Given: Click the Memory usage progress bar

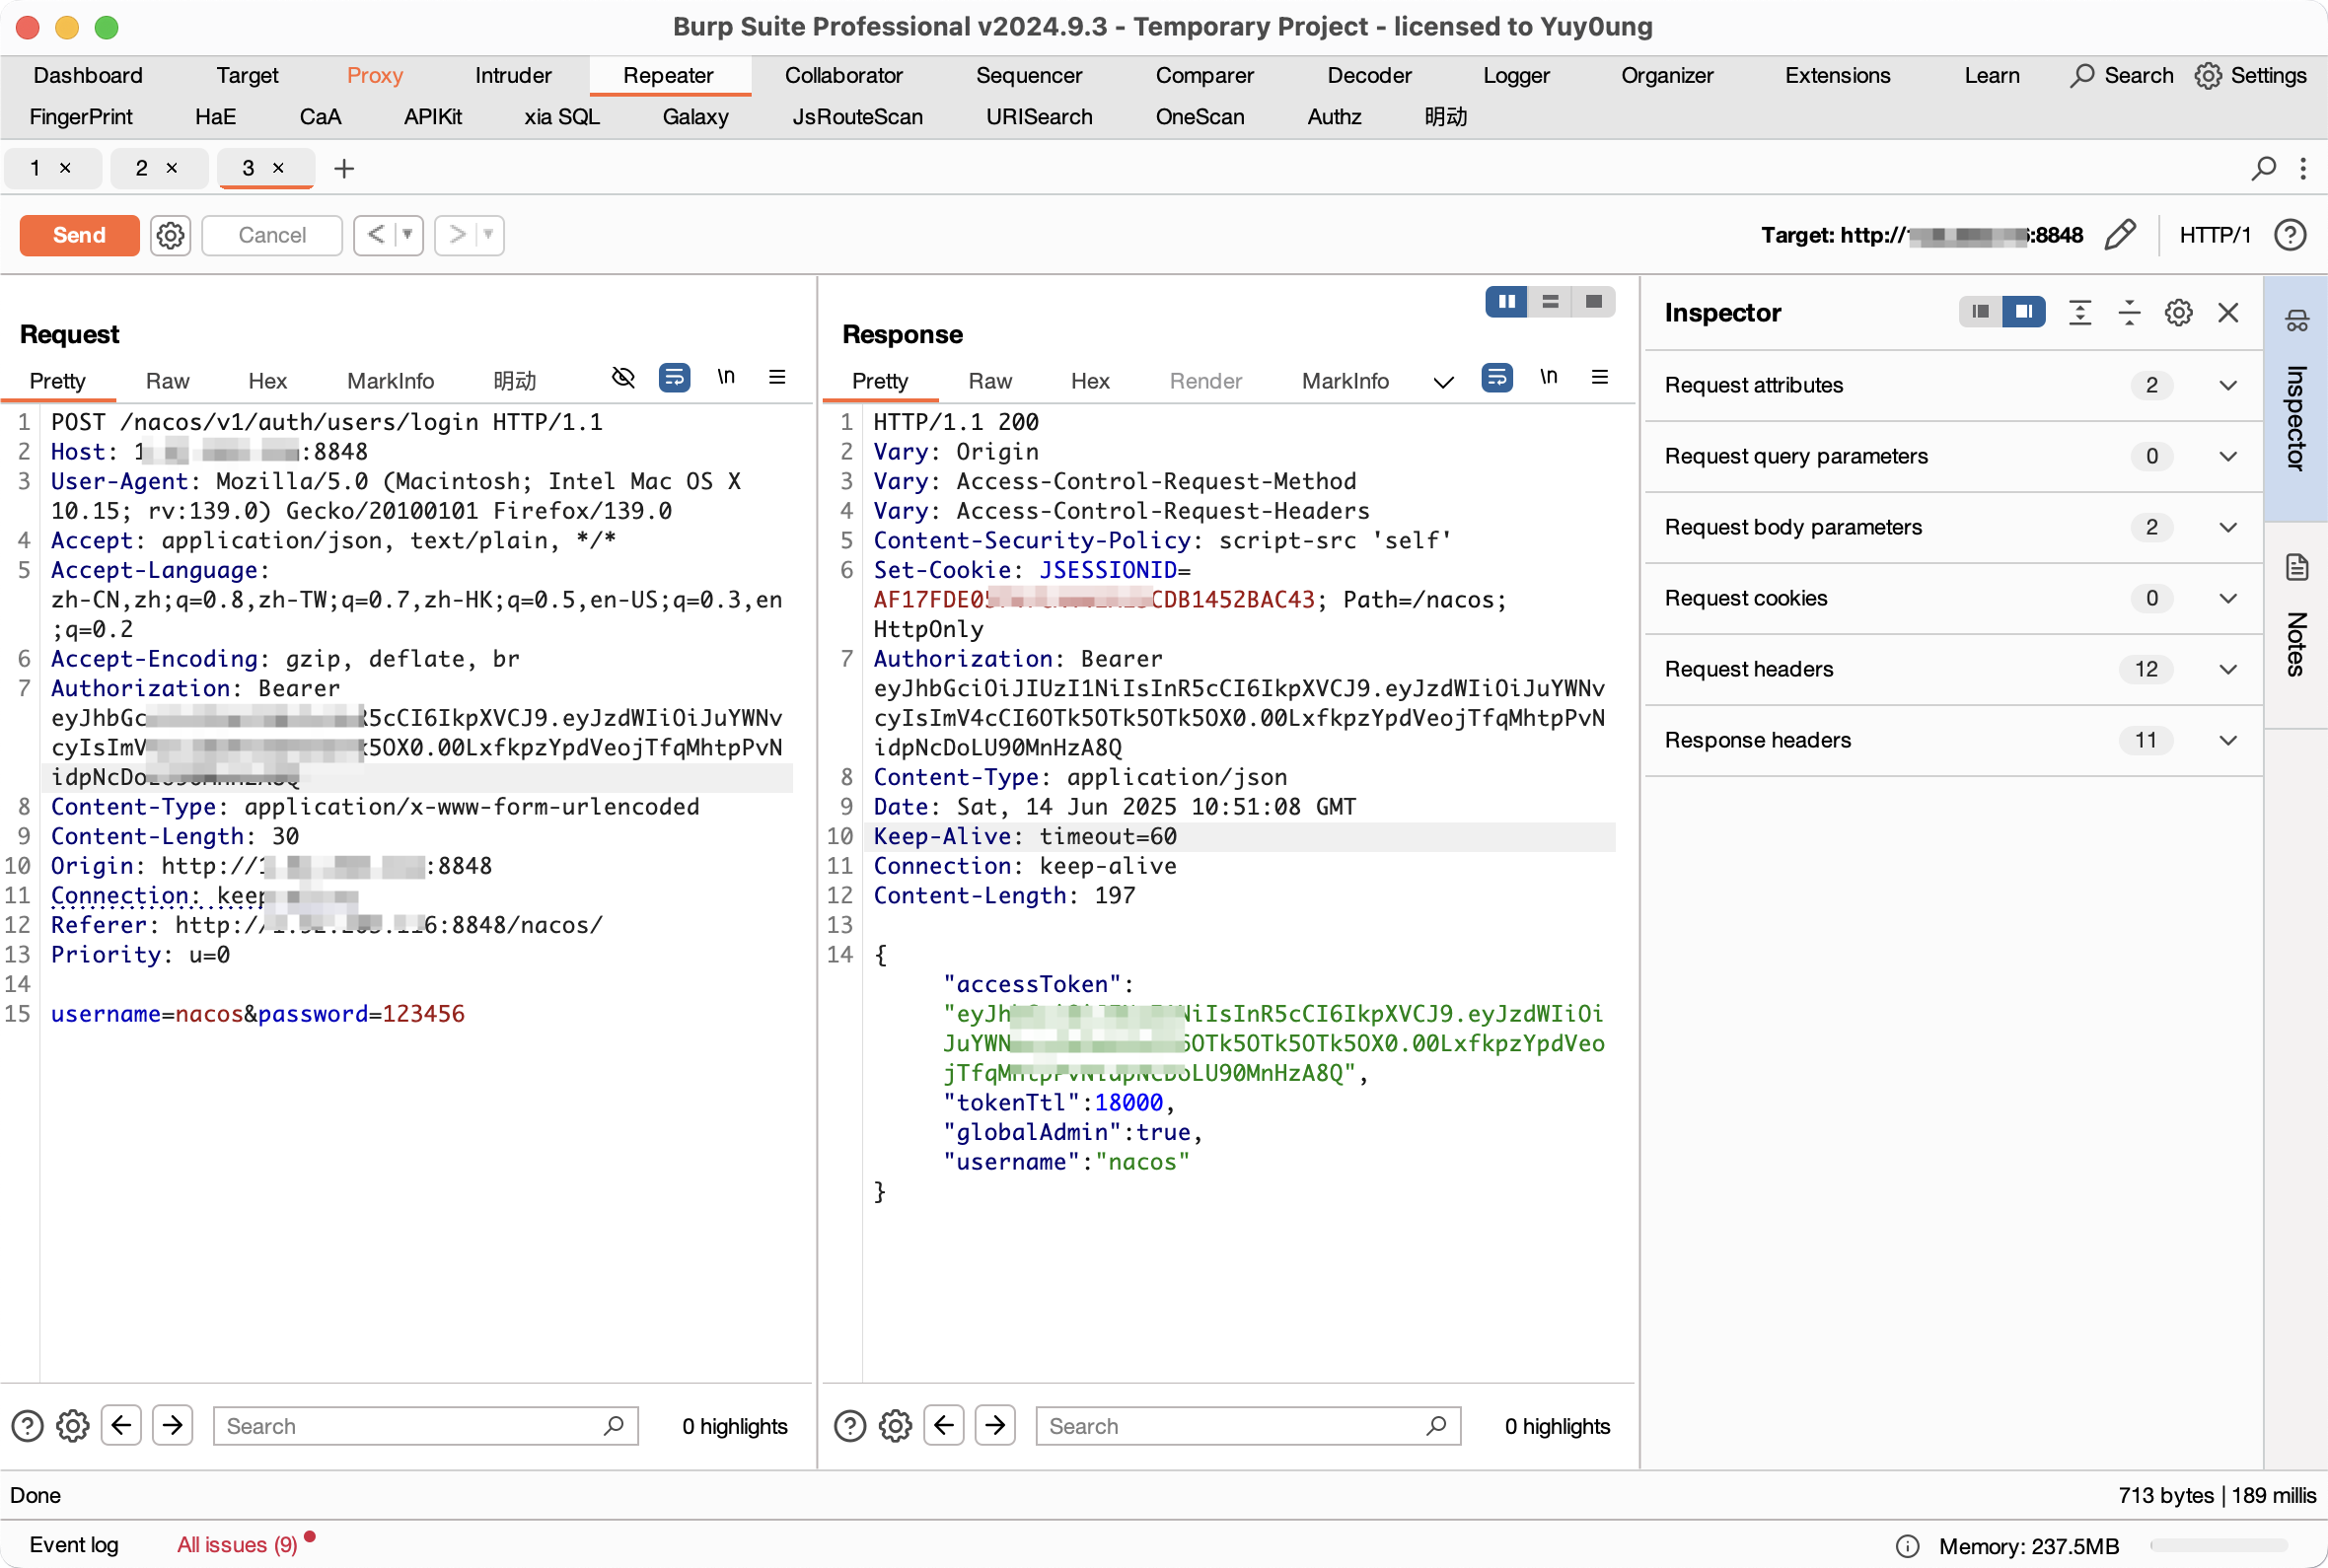Looking at the screenshot, I should click(2218, 1546).
